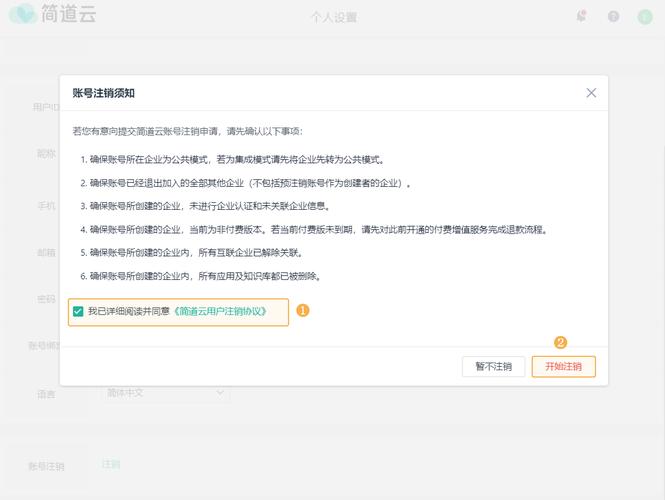Screen dimensions: 665x500
Task: Click the 个人设置 page title
Action: [x=334, y=17]
